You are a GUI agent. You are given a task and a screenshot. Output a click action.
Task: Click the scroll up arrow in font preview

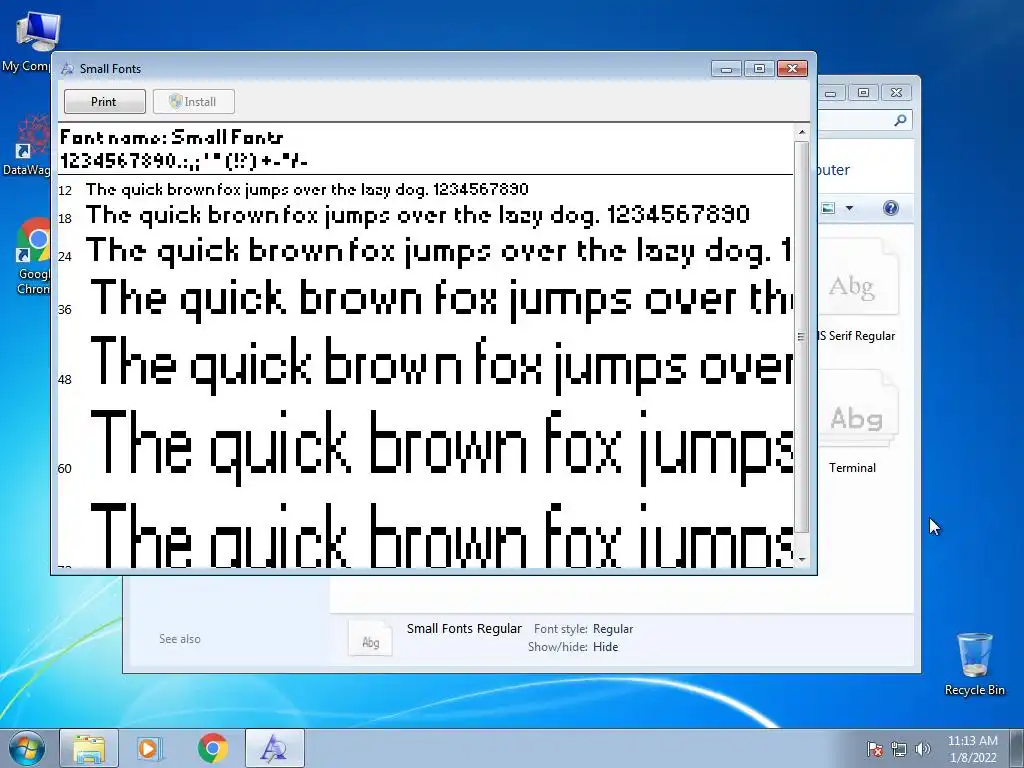[x=802, y=132]
